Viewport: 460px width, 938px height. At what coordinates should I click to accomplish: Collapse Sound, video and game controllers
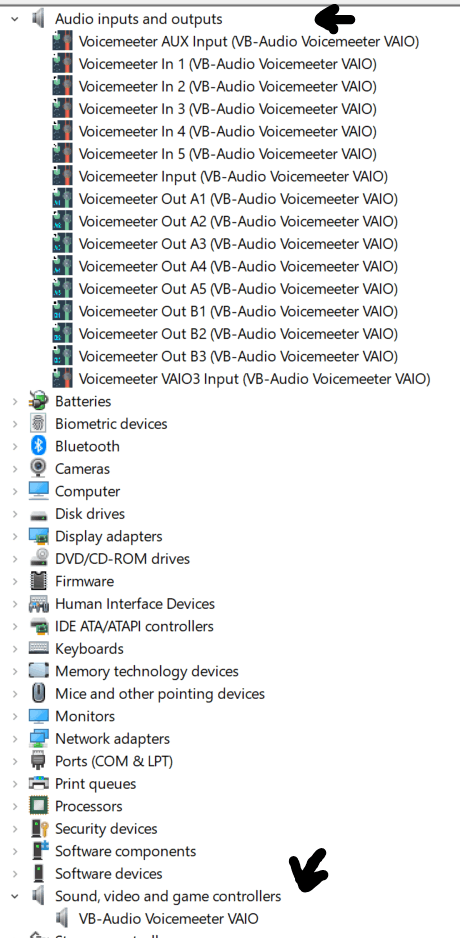tap(14, 896)
